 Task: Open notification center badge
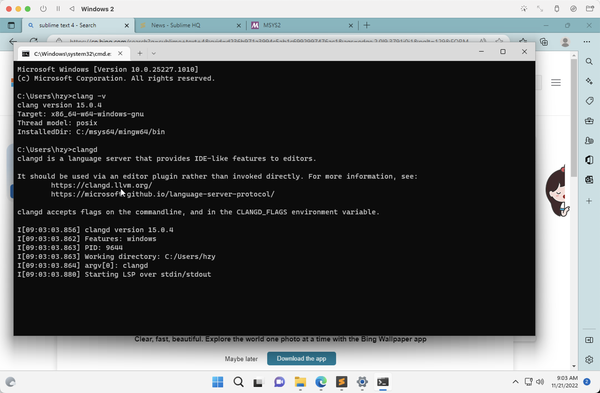point(587,382)
